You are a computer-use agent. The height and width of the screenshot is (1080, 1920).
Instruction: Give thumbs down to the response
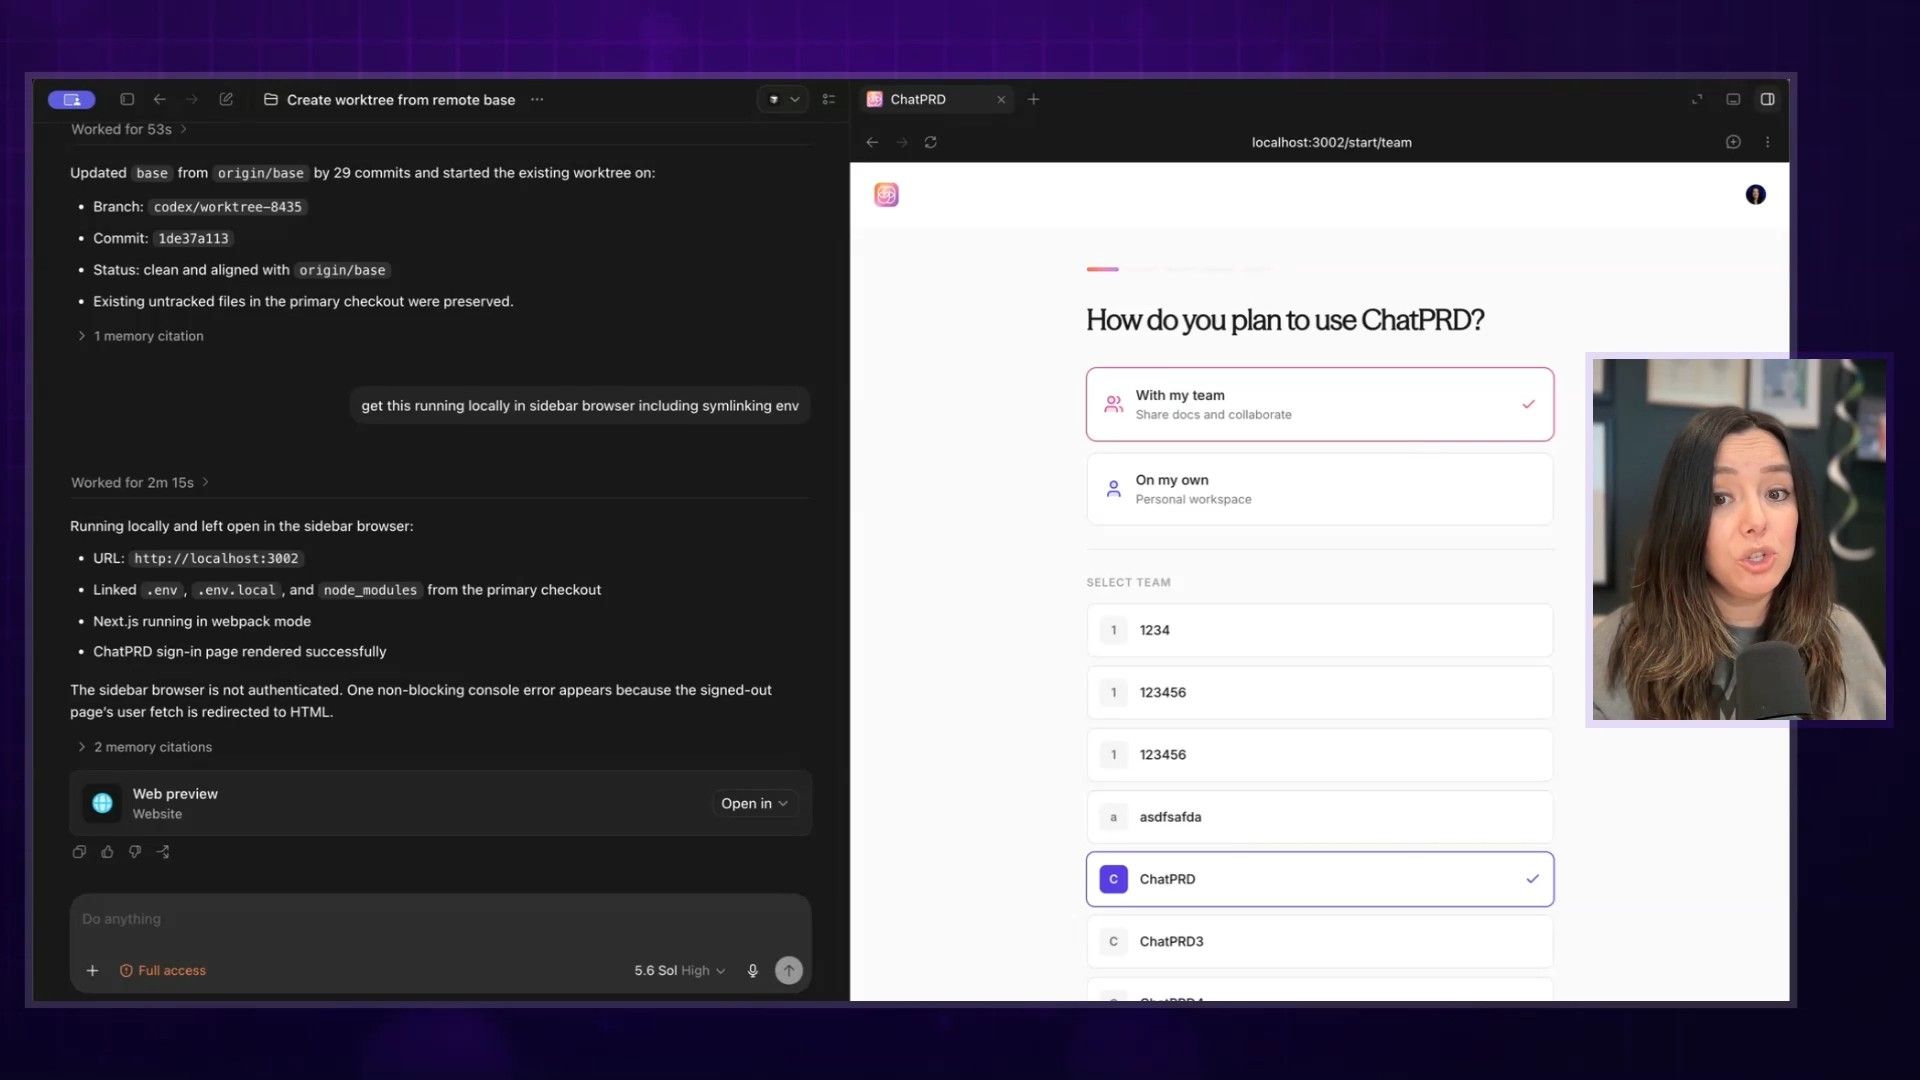click(x=135, y=852)
